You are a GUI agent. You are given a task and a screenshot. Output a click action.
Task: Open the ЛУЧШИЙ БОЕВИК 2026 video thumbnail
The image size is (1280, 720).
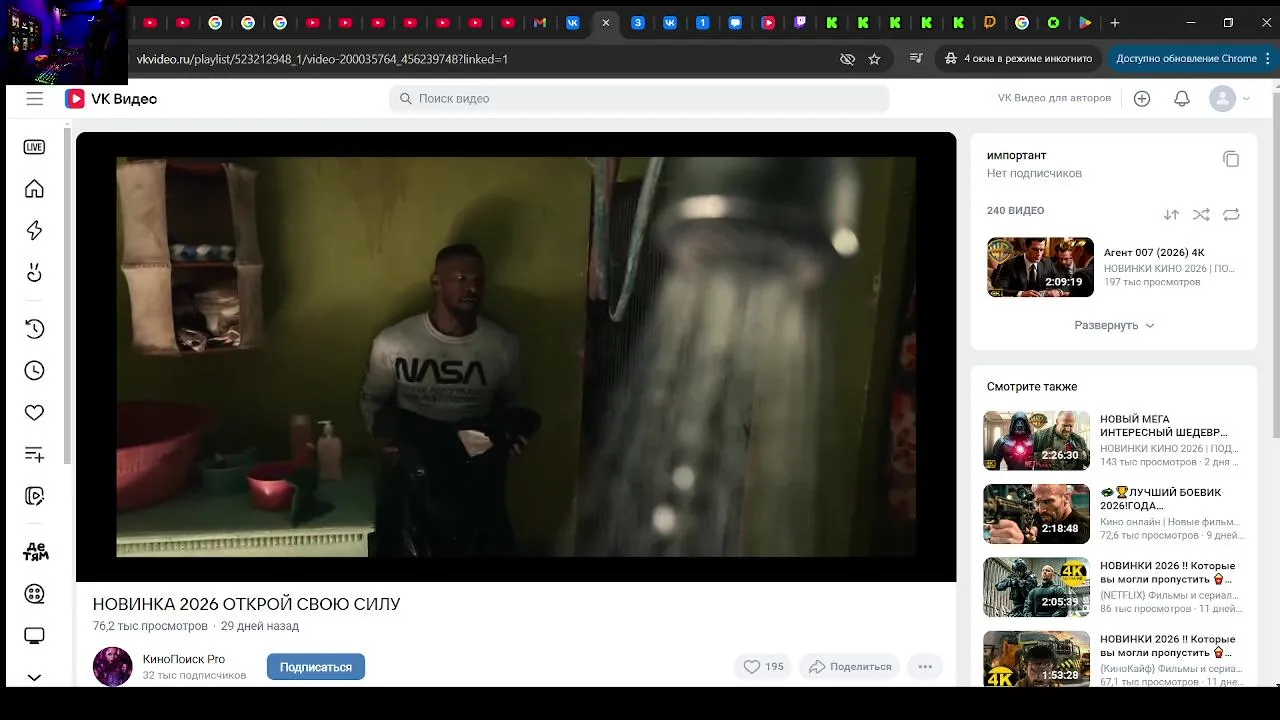(1036, 514)
